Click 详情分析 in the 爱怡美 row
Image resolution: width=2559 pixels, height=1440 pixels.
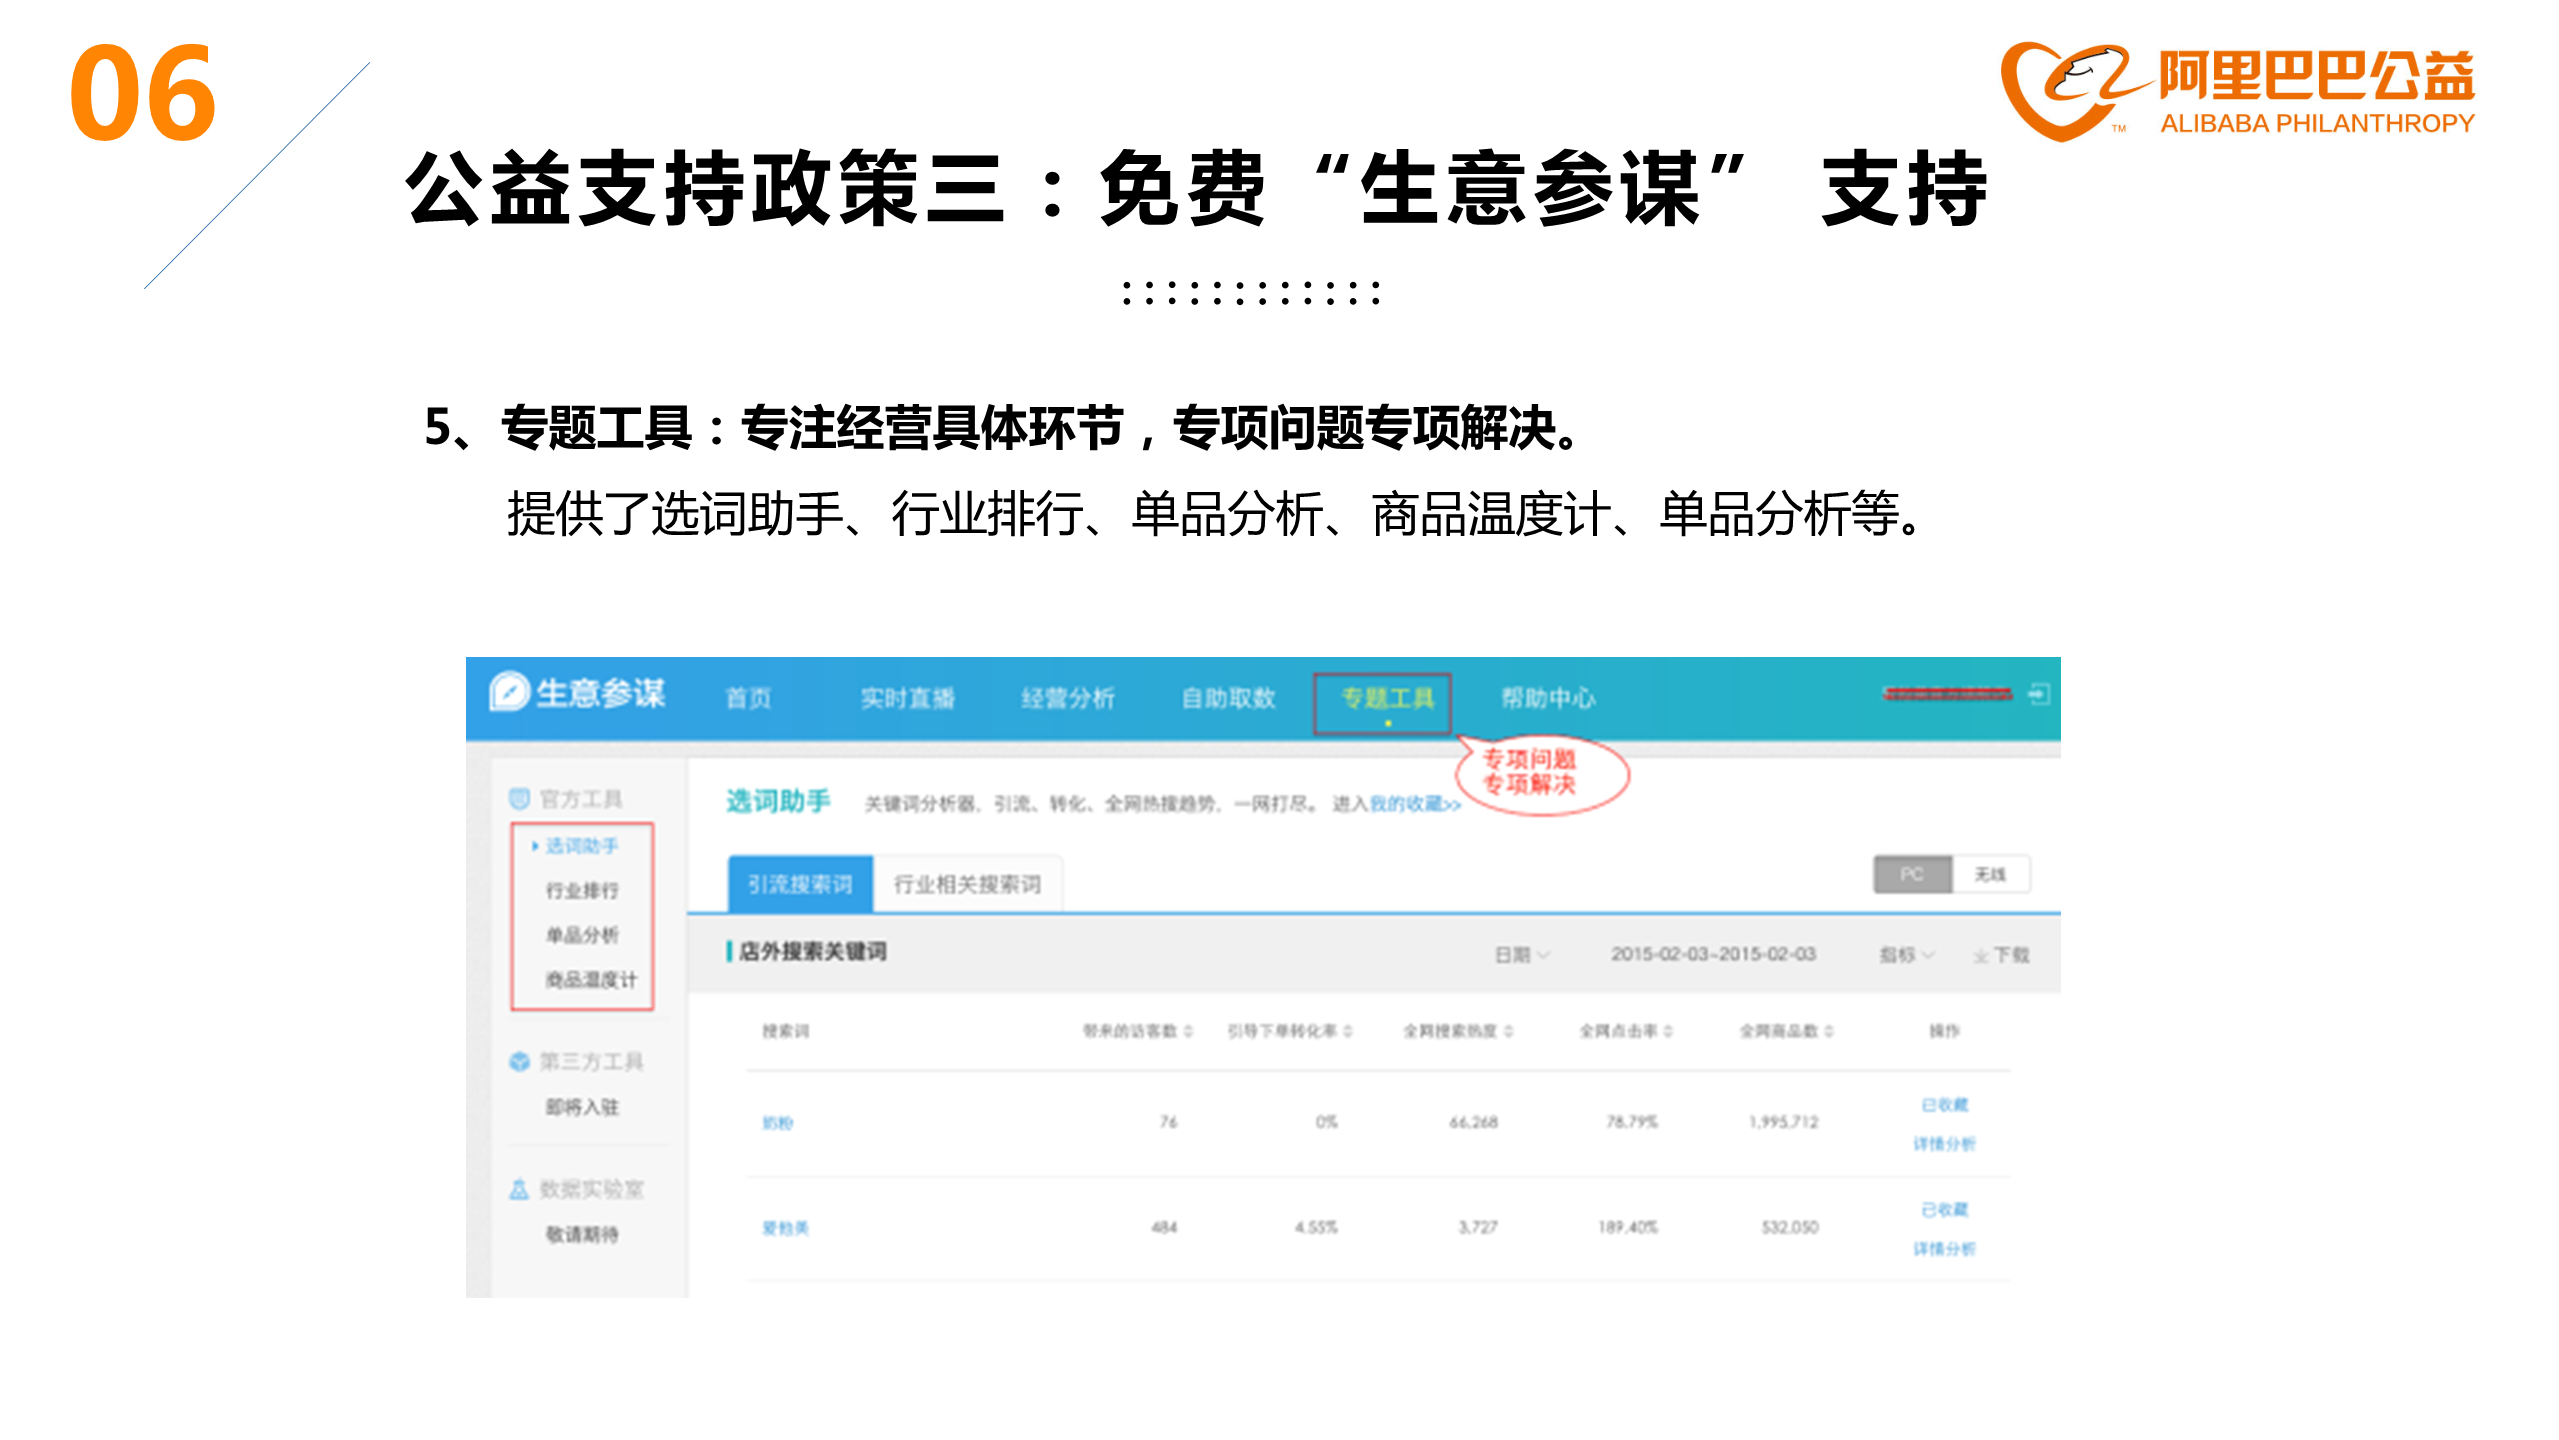click(1945, 1249)
